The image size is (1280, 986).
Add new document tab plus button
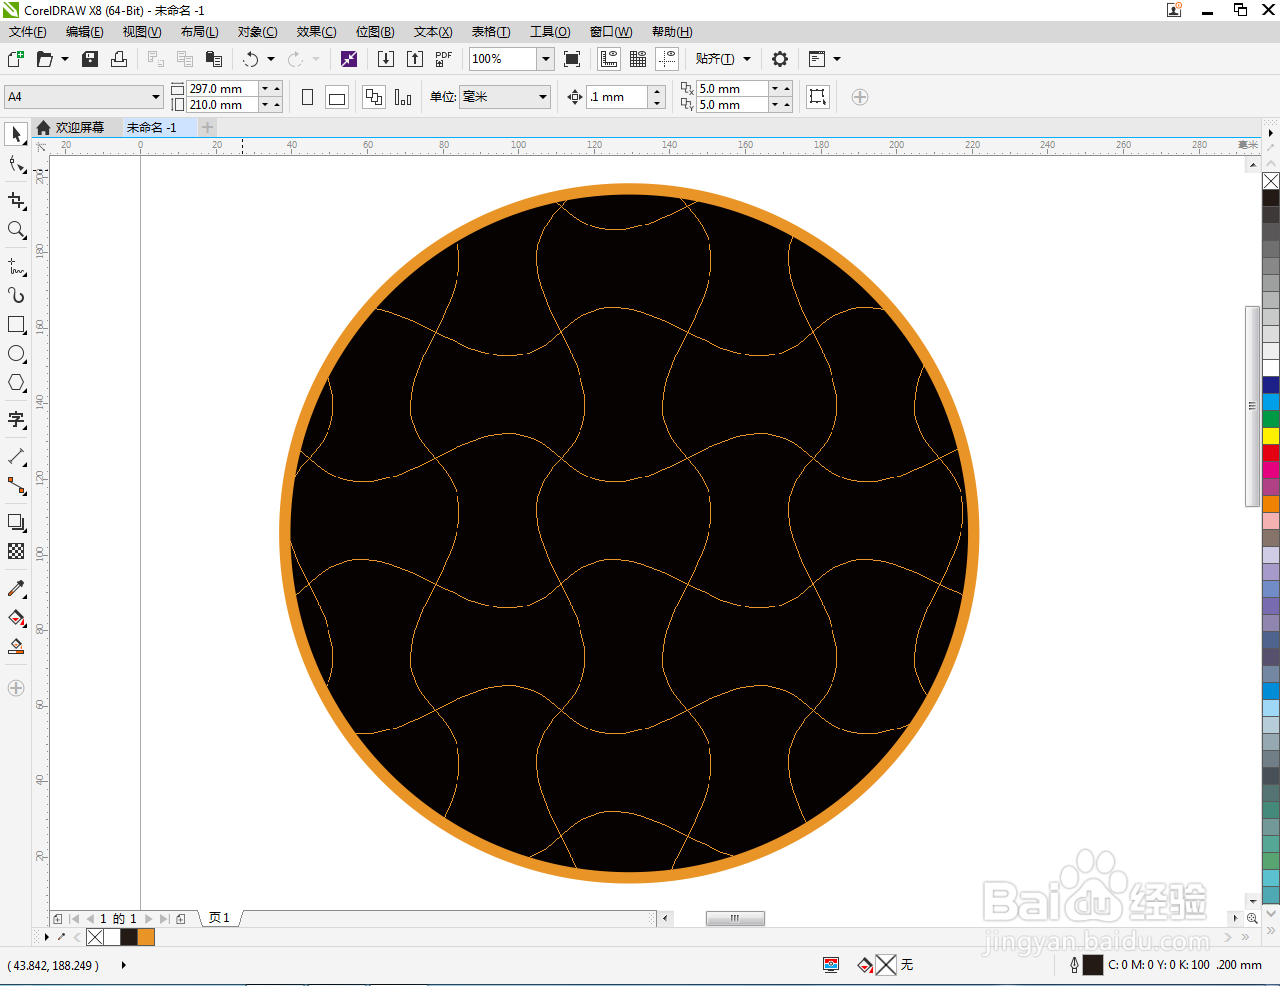207,127
